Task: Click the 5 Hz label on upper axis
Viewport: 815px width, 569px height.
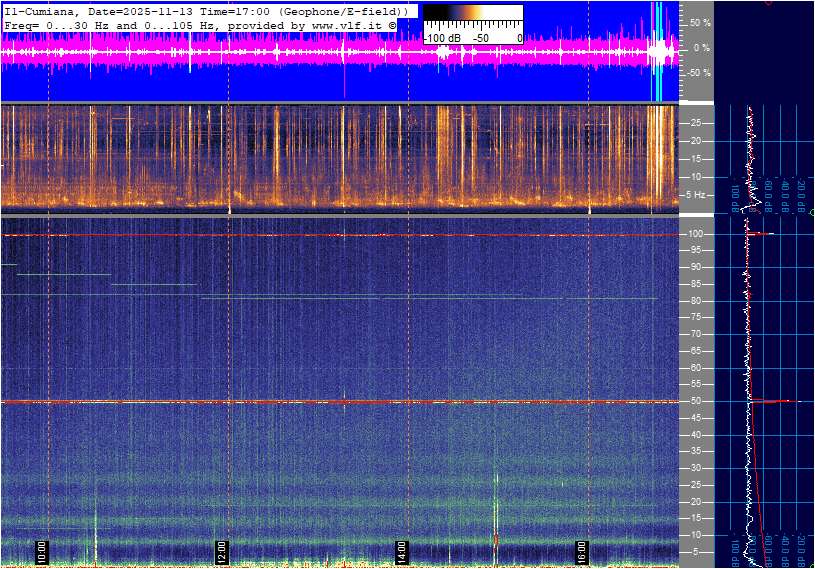Action: tap(696, 194)
